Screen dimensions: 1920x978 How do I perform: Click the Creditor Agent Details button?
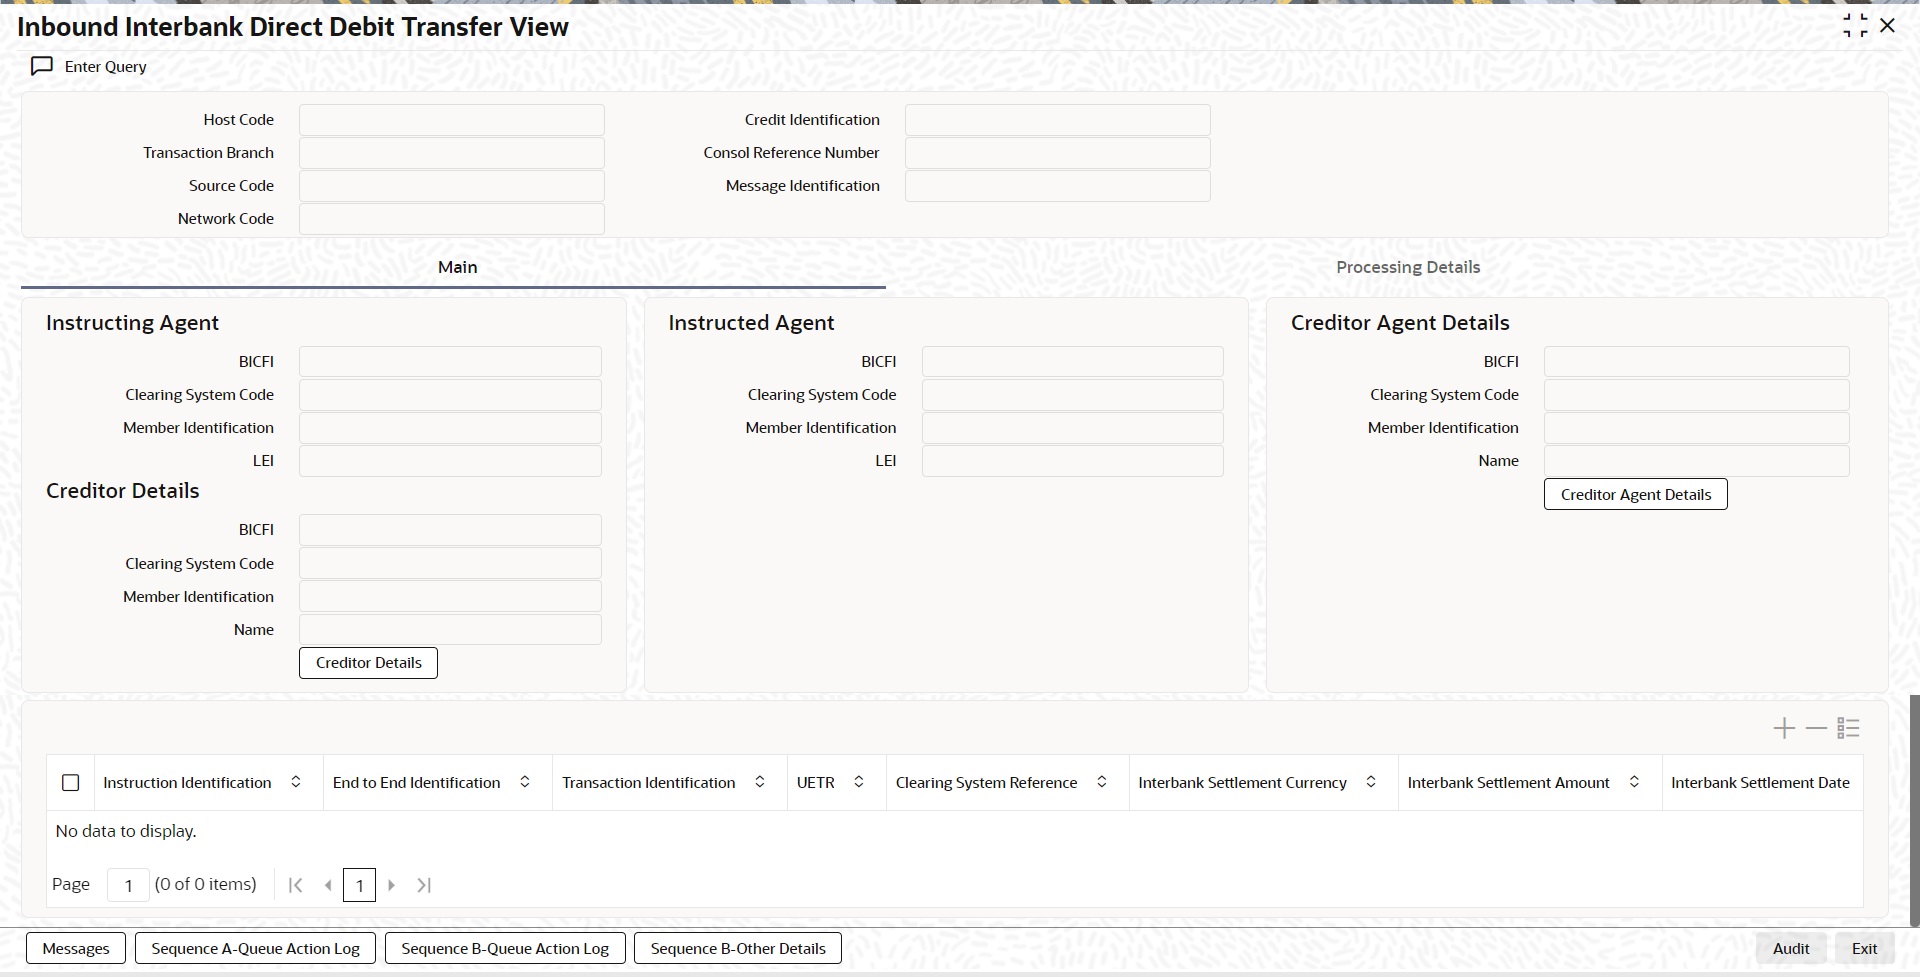click(1636, 495)
